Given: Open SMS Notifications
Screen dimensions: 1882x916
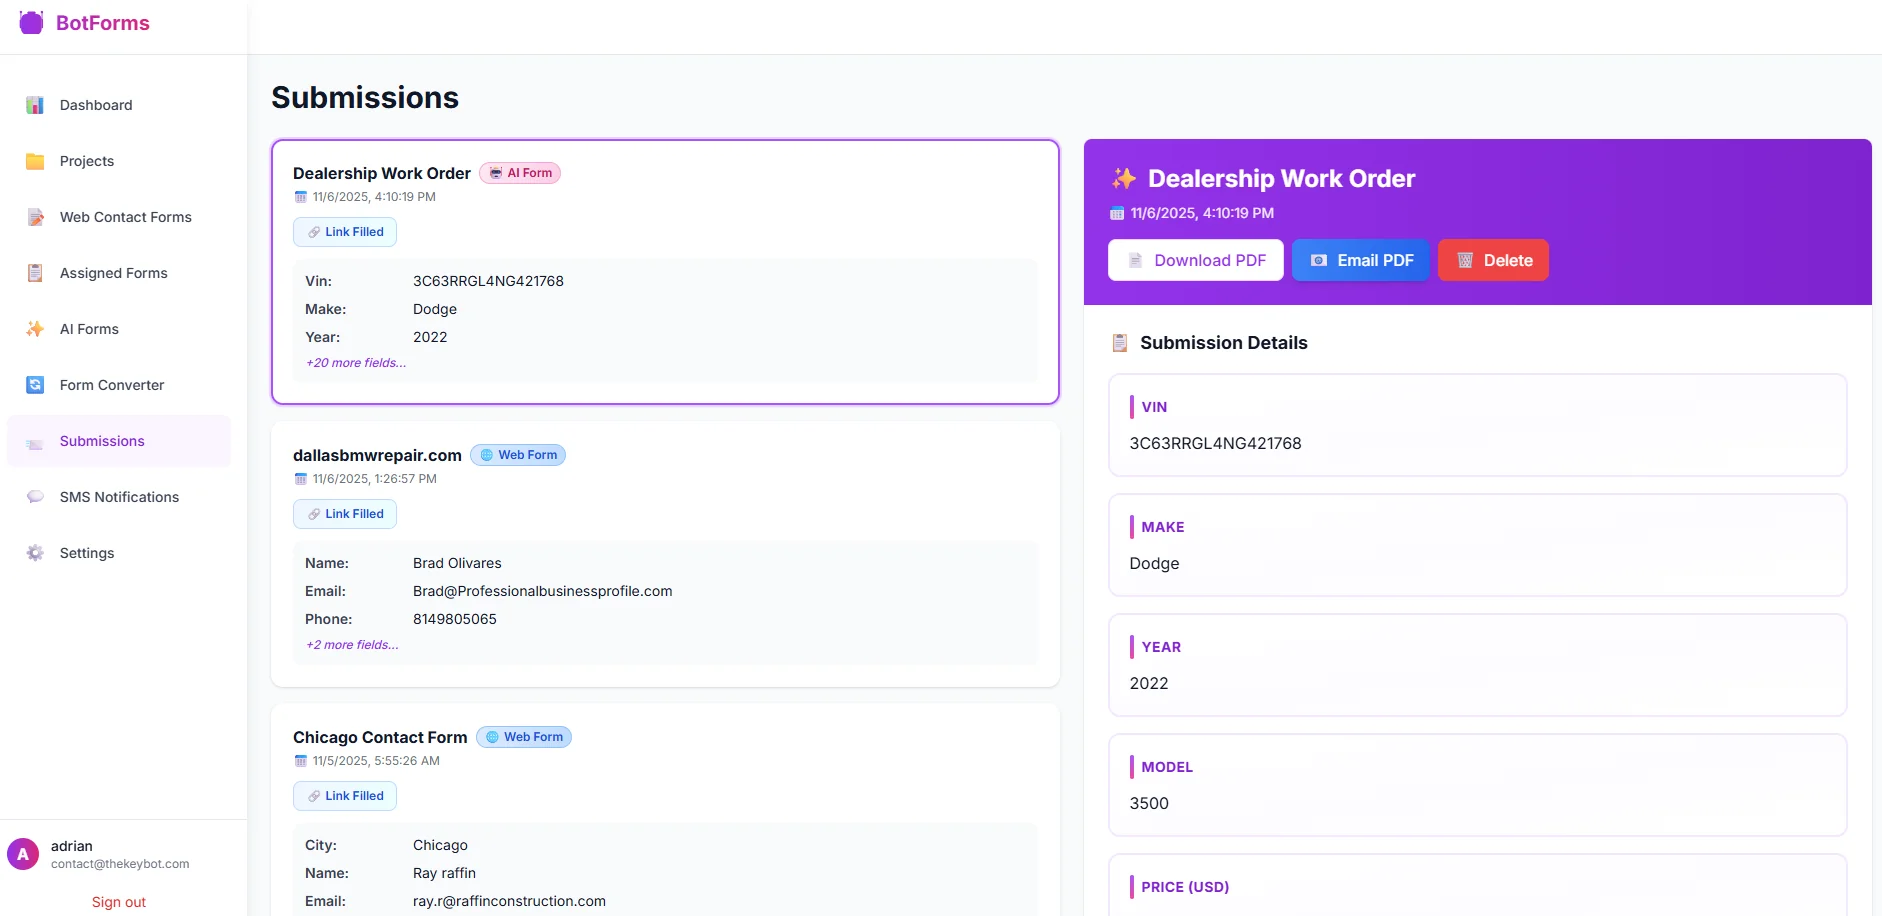Looking at the screenshot, I should (118, 497).
